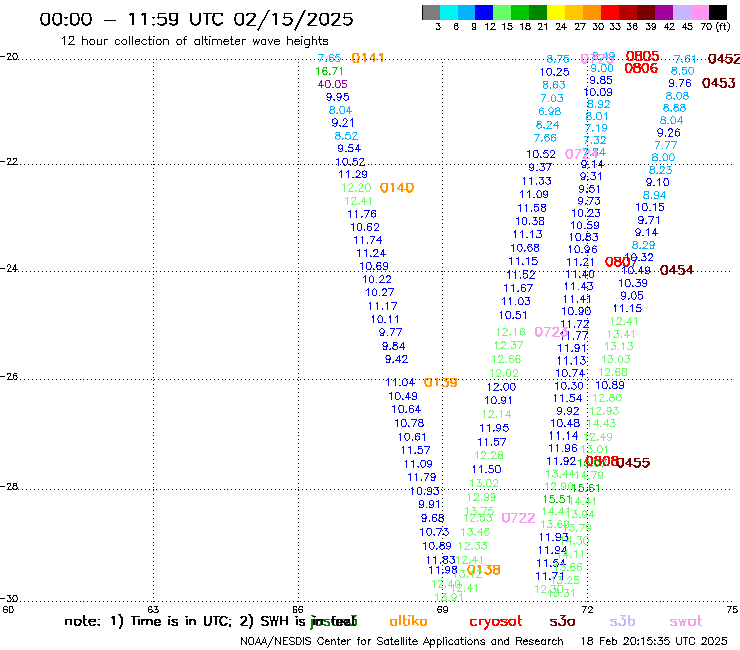Click the cyan 6 ft legend swatch
740x650 pixels.
tap(448, 12)
